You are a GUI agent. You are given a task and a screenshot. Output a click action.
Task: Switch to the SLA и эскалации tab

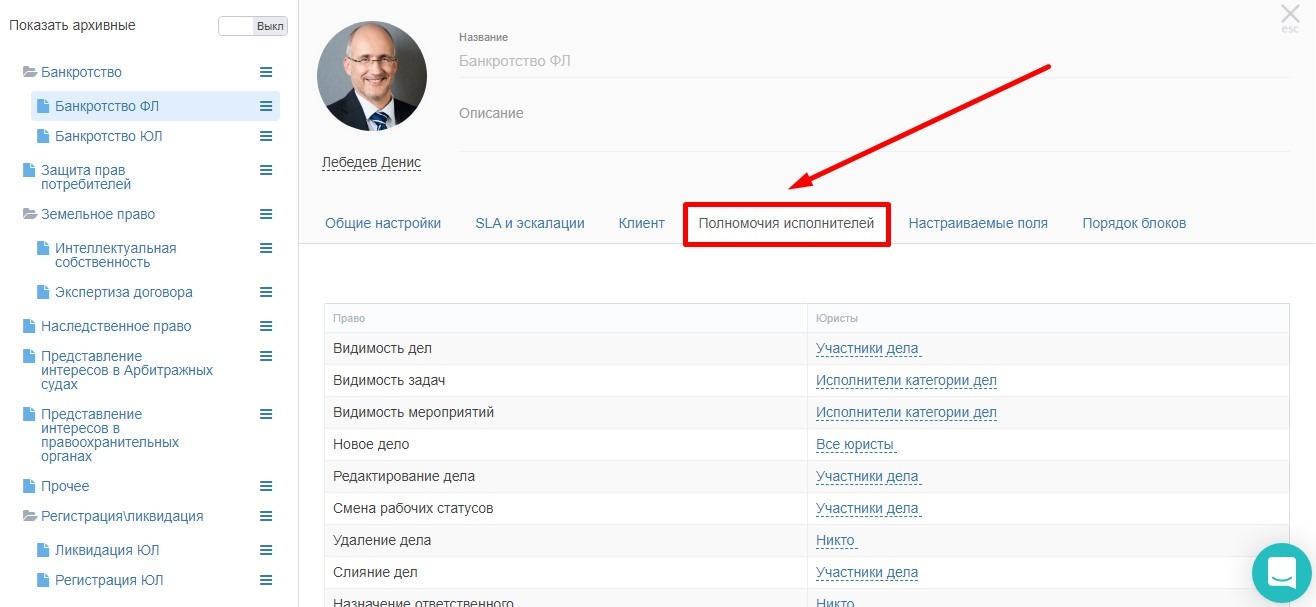pyautogui.click(x=530, y=223)
